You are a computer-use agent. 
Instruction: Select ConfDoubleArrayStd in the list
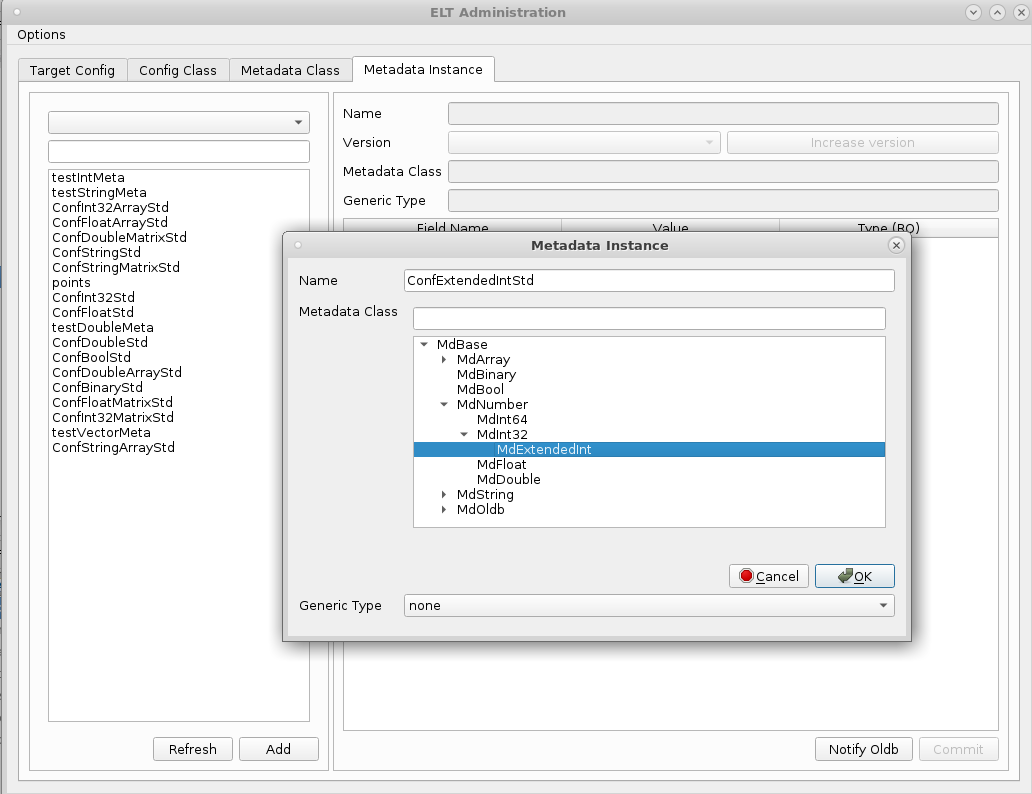[117, 373]
